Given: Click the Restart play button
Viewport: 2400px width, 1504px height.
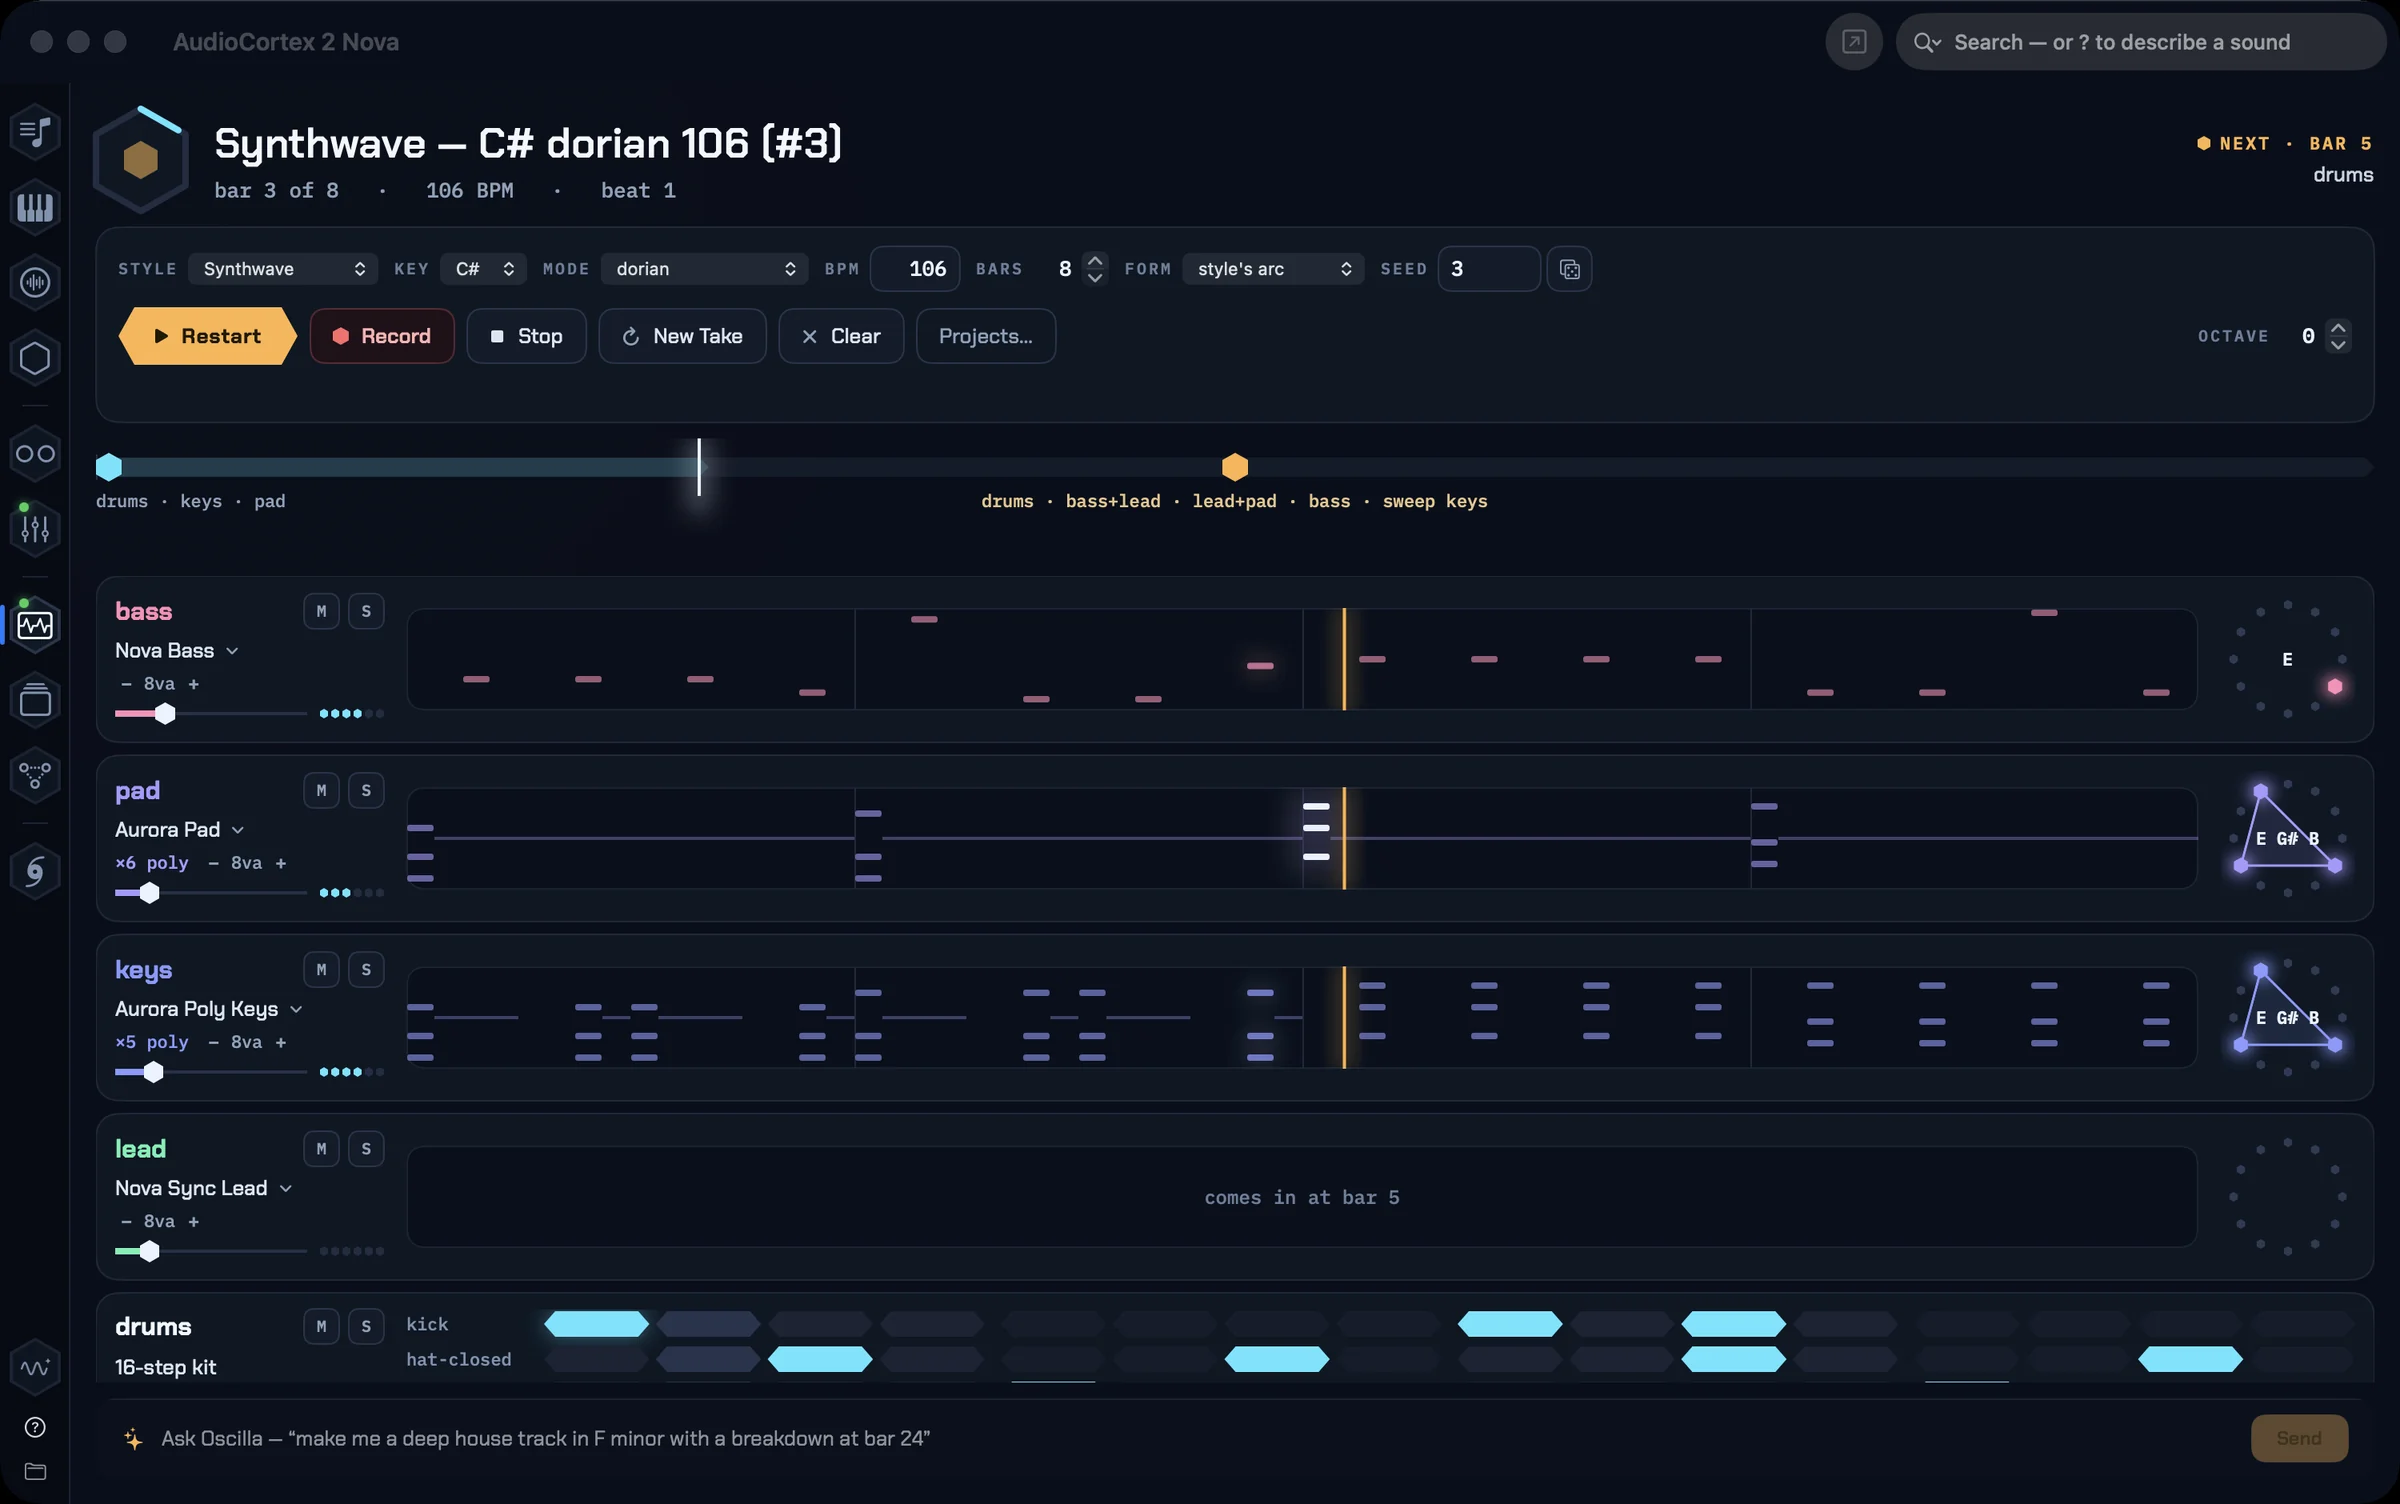Looking at the screenshot, I should coord(208,336).
